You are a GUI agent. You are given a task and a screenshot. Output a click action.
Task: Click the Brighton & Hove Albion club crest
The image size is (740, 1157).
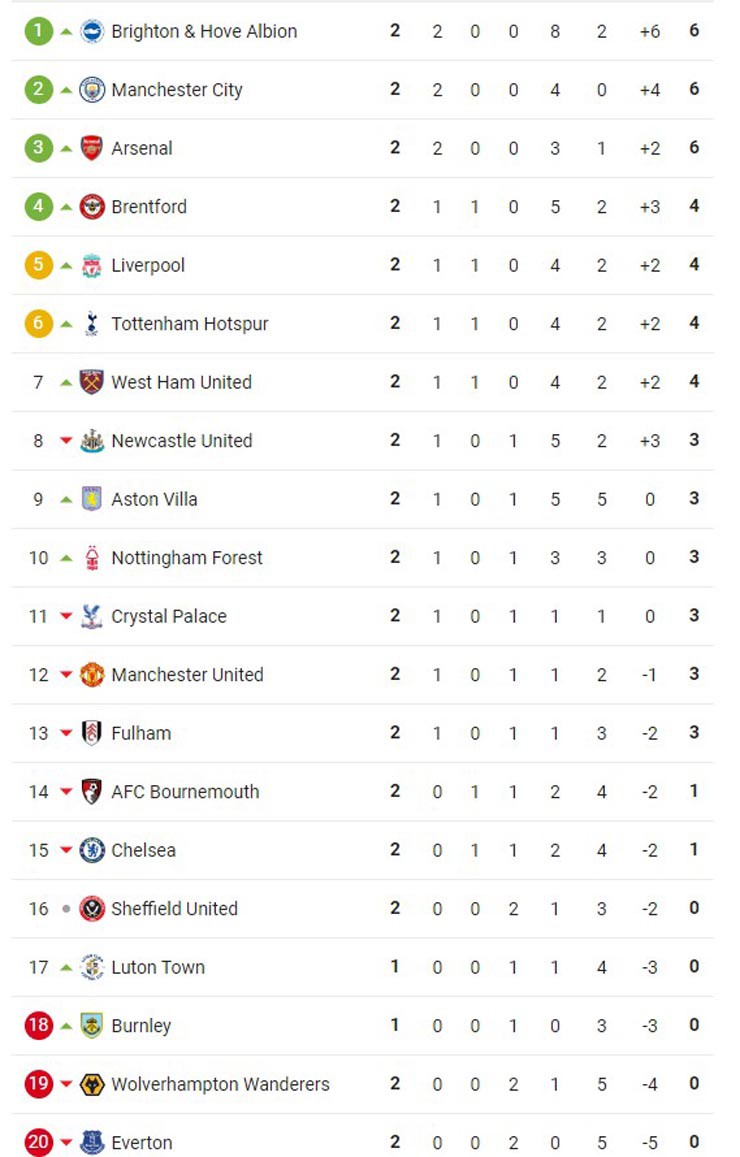92,31
